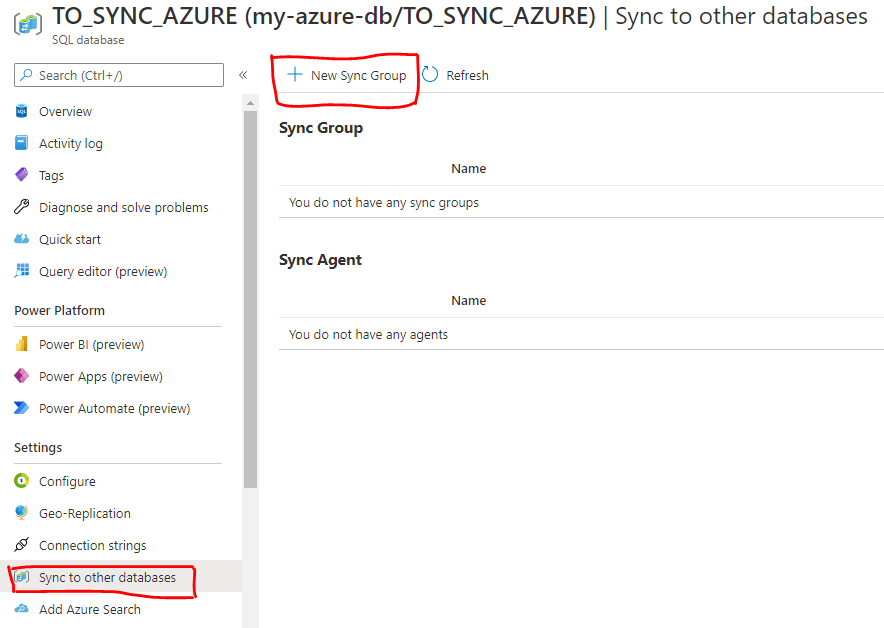Collapse the sidebar with the double chevron
The image size is (884, 628).
tap(243, 75)
